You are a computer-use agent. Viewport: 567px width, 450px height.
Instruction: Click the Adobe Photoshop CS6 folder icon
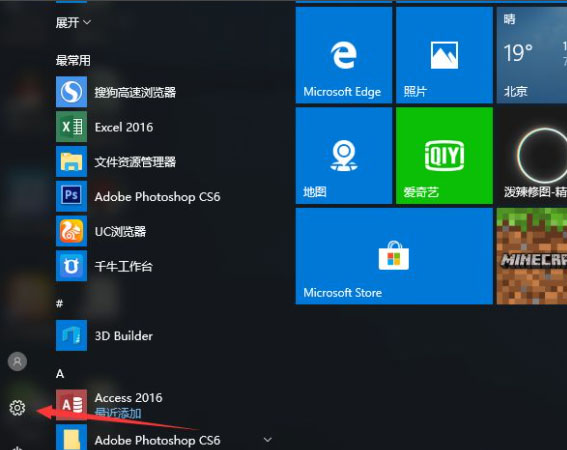coord(71,437)
